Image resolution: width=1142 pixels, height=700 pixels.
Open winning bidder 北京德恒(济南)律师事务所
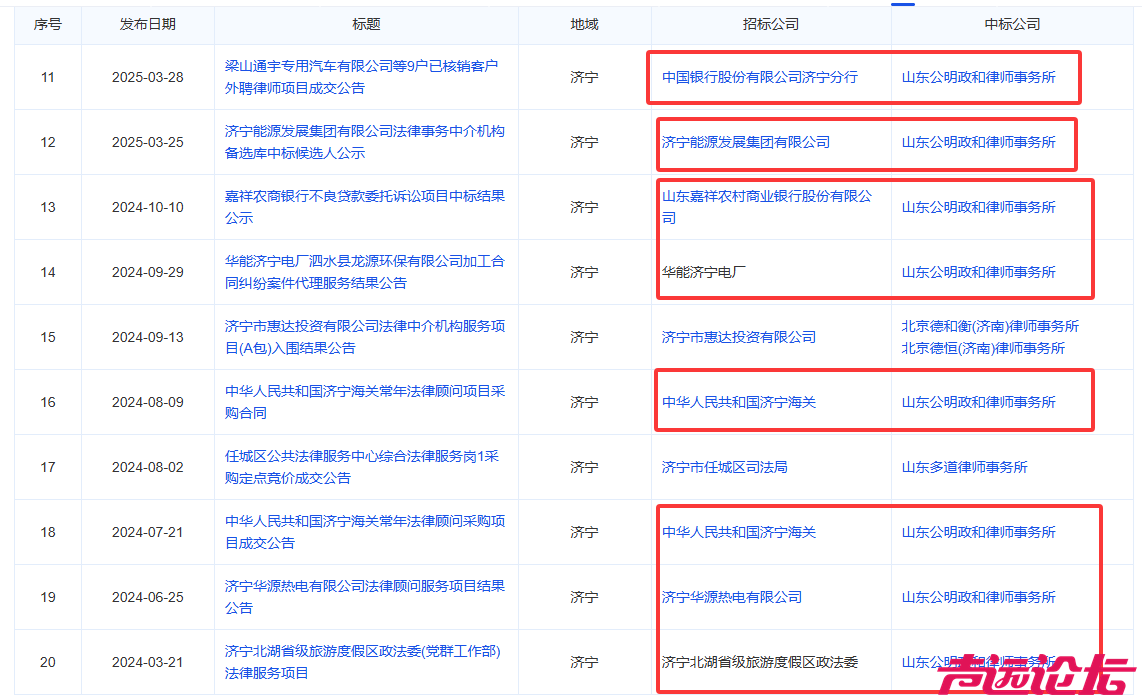[983, 348]
